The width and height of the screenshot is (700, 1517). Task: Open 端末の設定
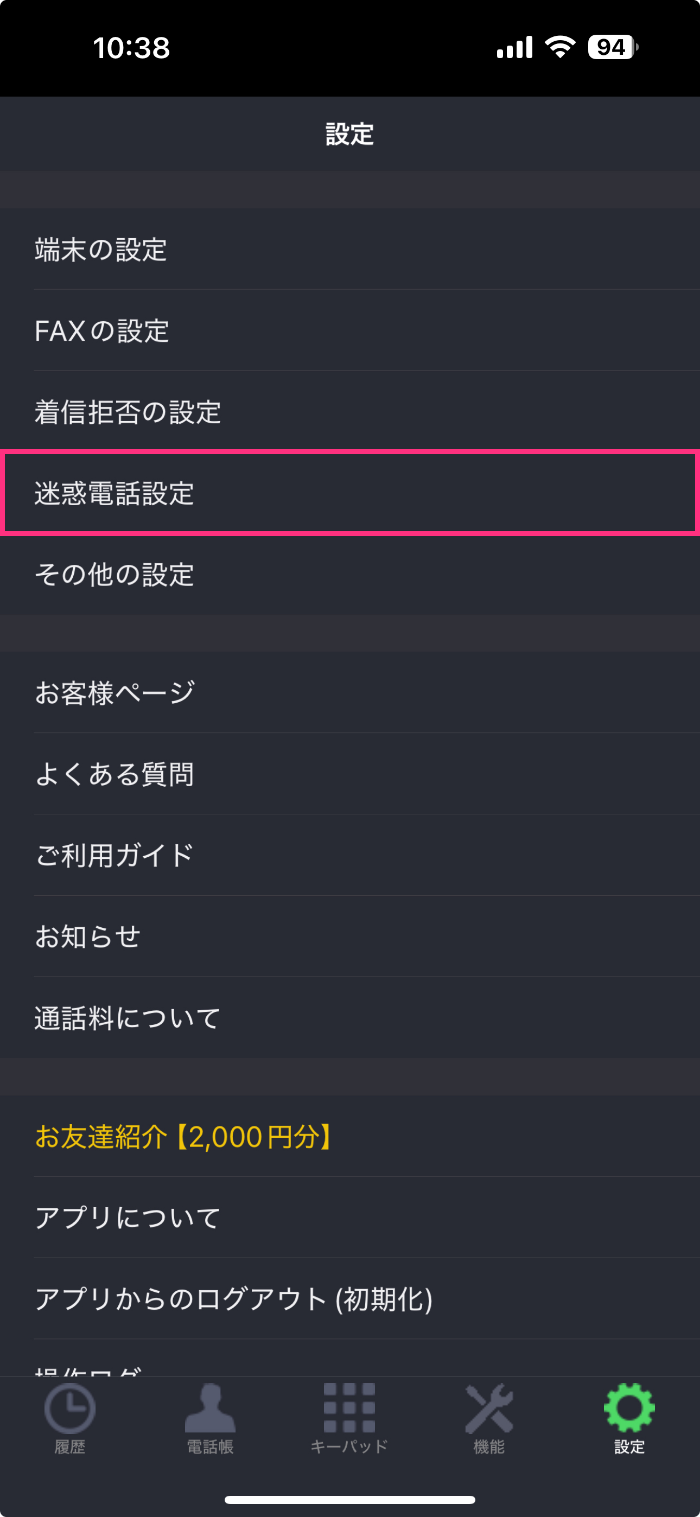(350, 249)
